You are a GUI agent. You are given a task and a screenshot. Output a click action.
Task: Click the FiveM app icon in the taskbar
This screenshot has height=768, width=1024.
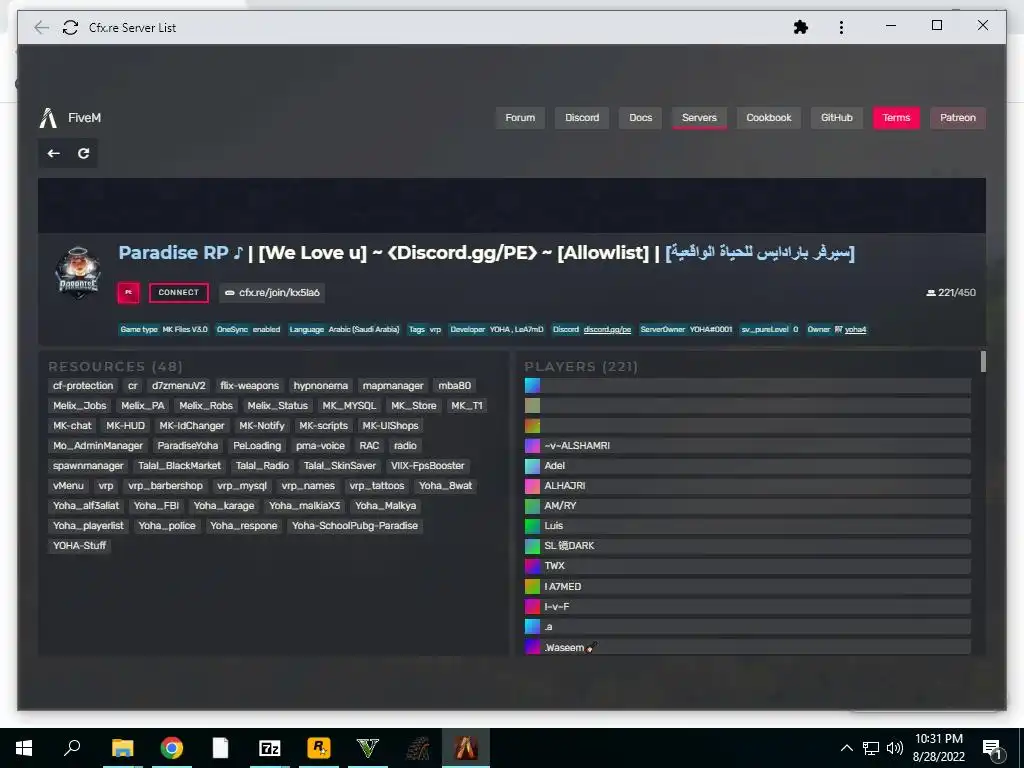click(x=466, y=748)
